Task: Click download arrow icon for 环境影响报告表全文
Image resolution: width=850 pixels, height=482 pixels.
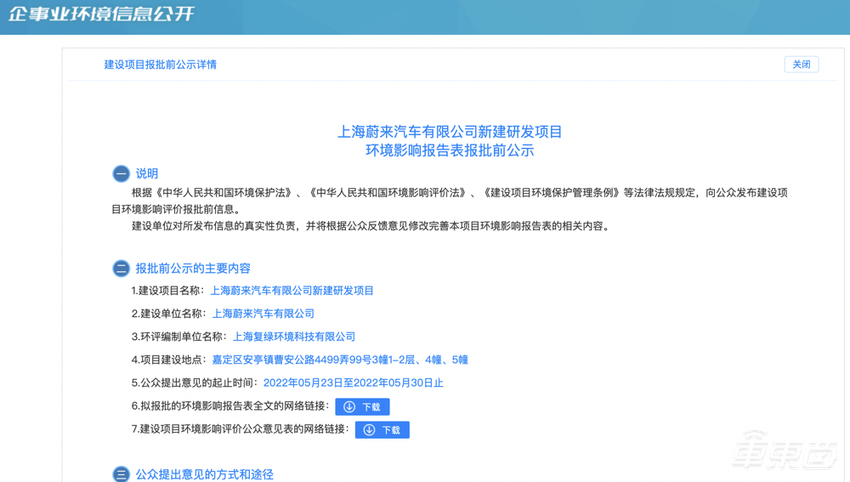Action: pyautogui.click(x=350, y=407)
